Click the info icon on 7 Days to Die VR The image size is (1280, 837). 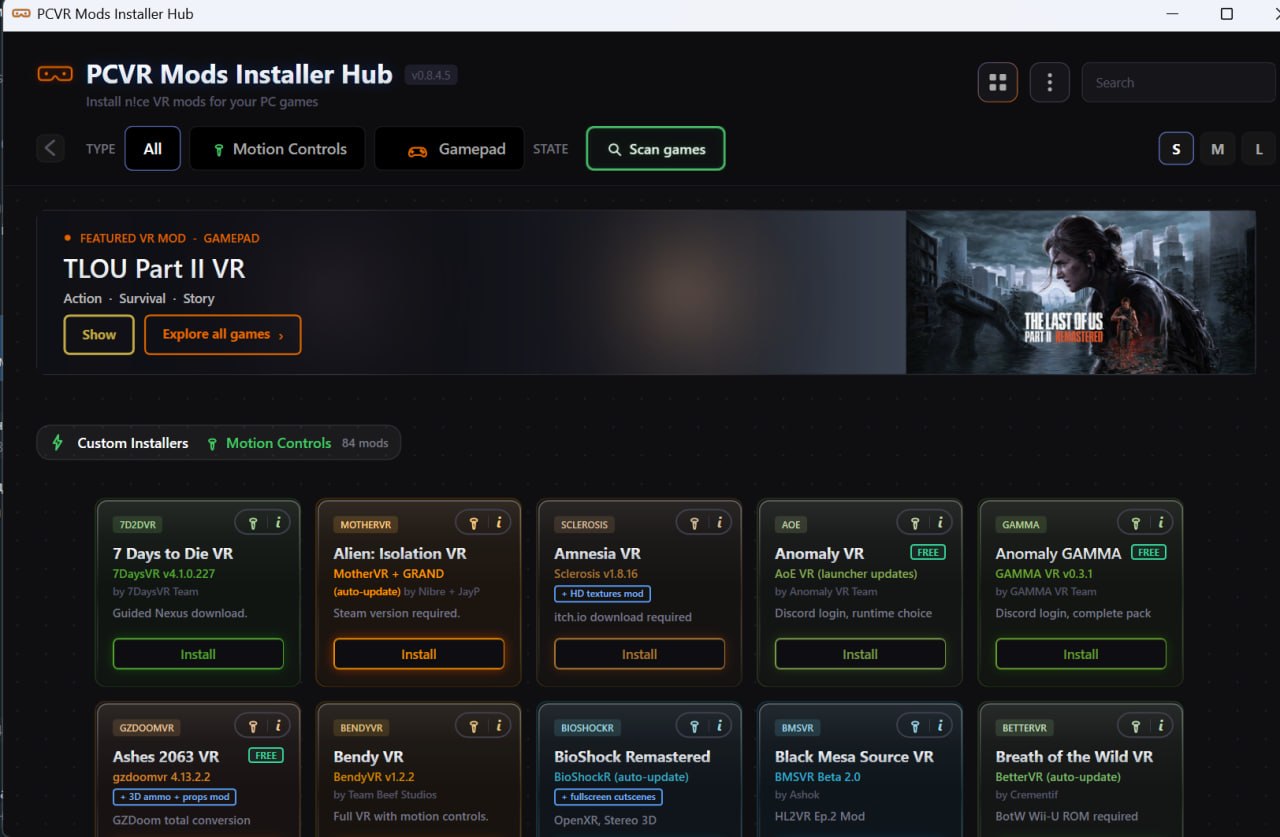[278, 522]
